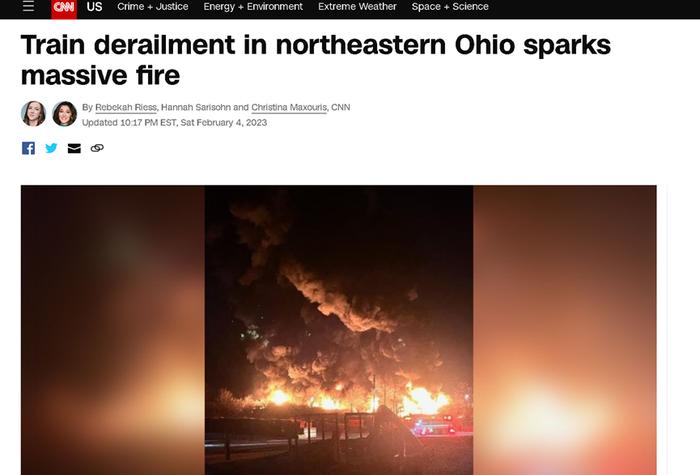The height and width of the screenshot is (475, 700).
Task: Click second author avatar photo
Action: click(x=64, y=113)
